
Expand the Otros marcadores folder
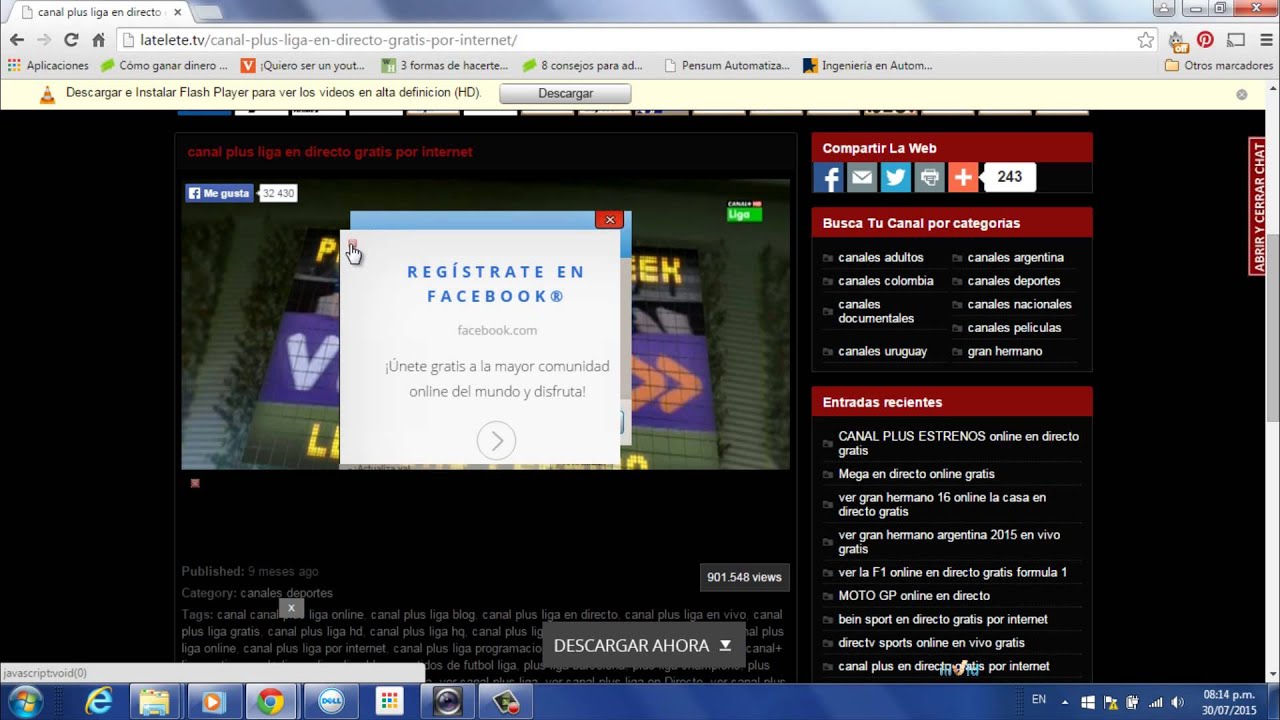coord(1218,66)
